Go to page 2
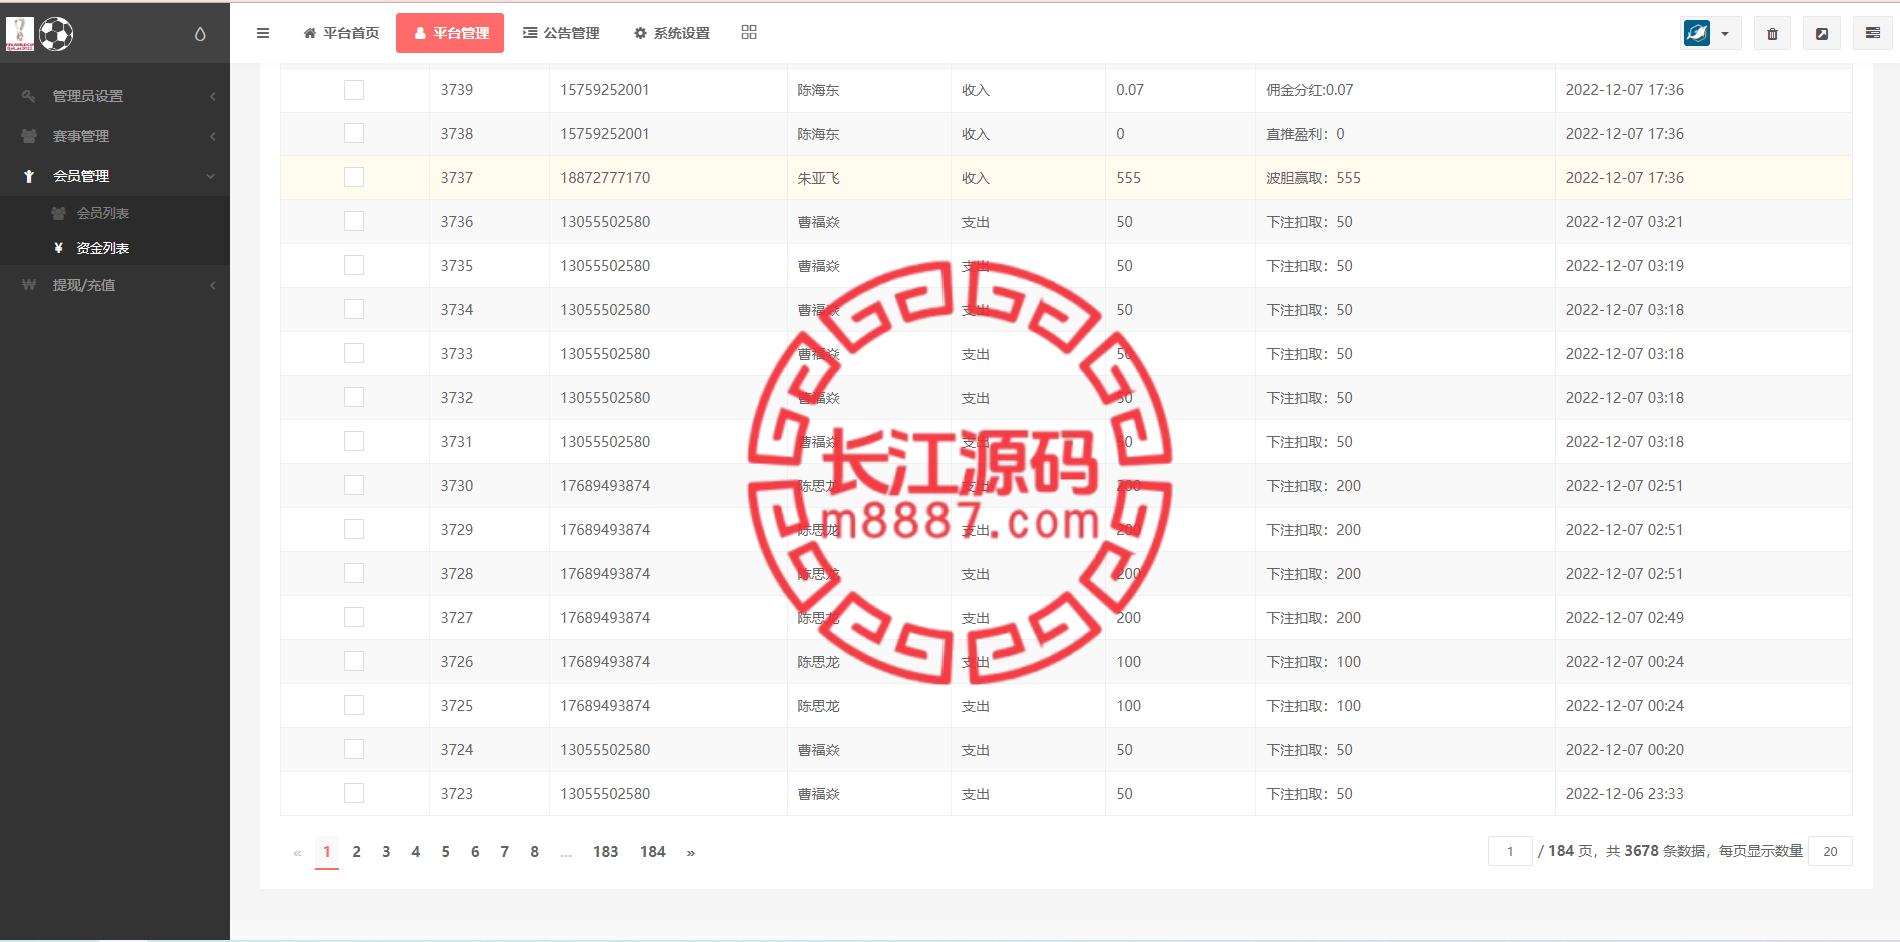Screen dimensions: 1900x942 (356, 852)
